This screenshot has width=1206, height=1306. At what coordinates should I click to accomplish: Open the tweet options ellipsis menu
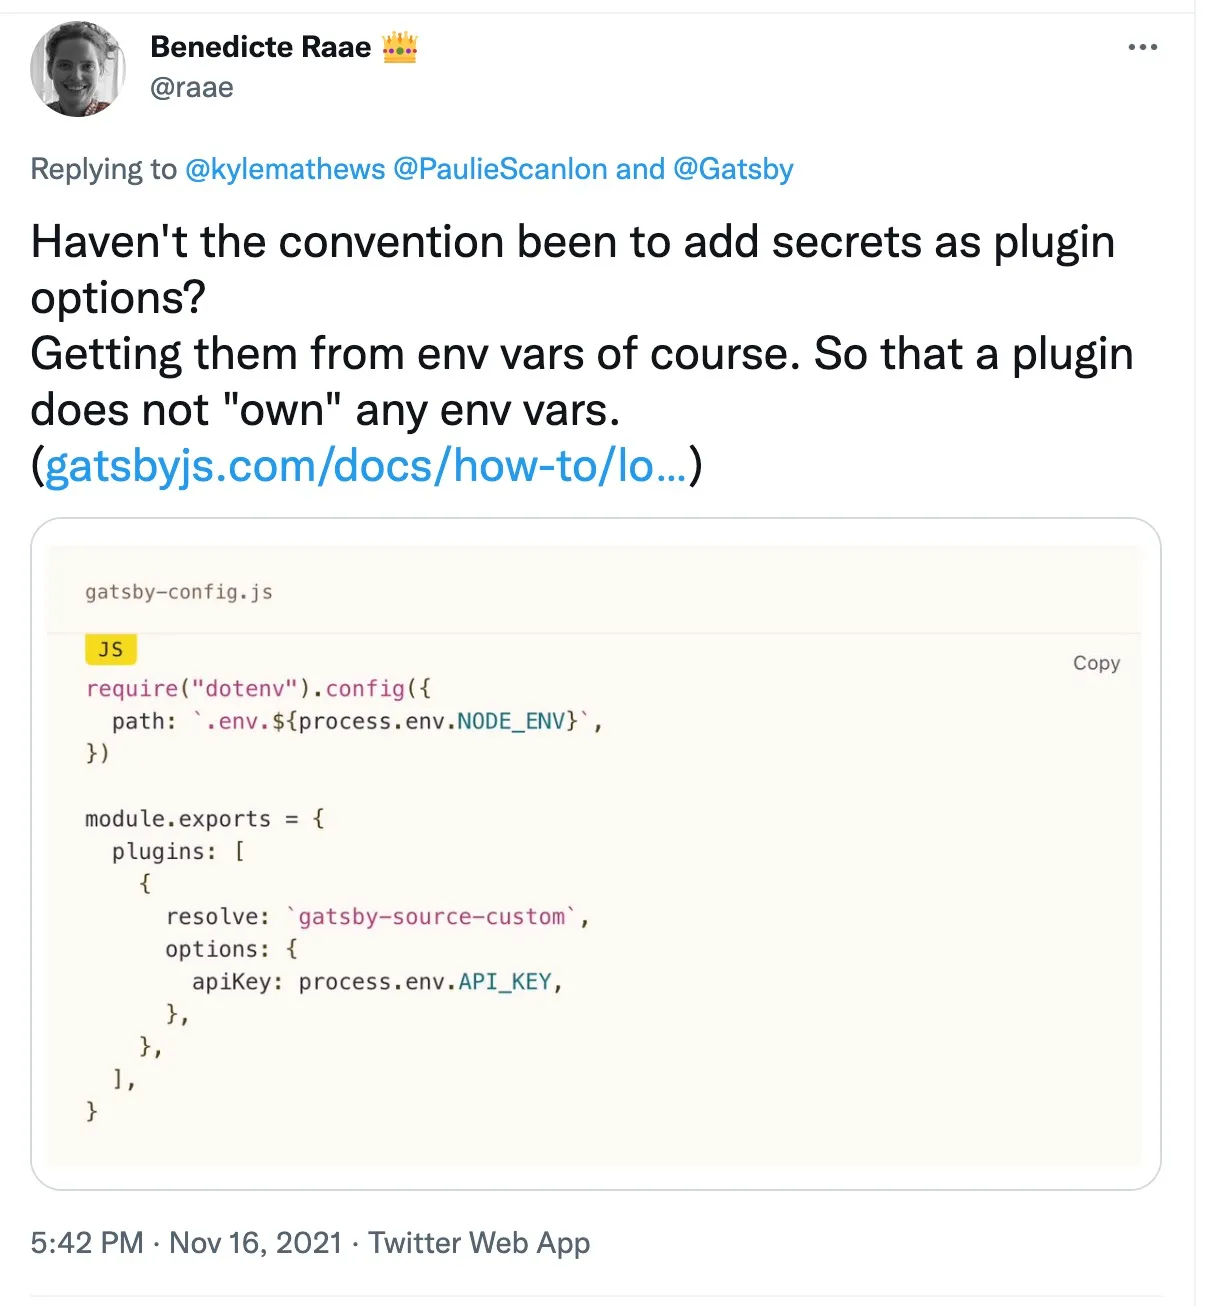coord(1142,46)
